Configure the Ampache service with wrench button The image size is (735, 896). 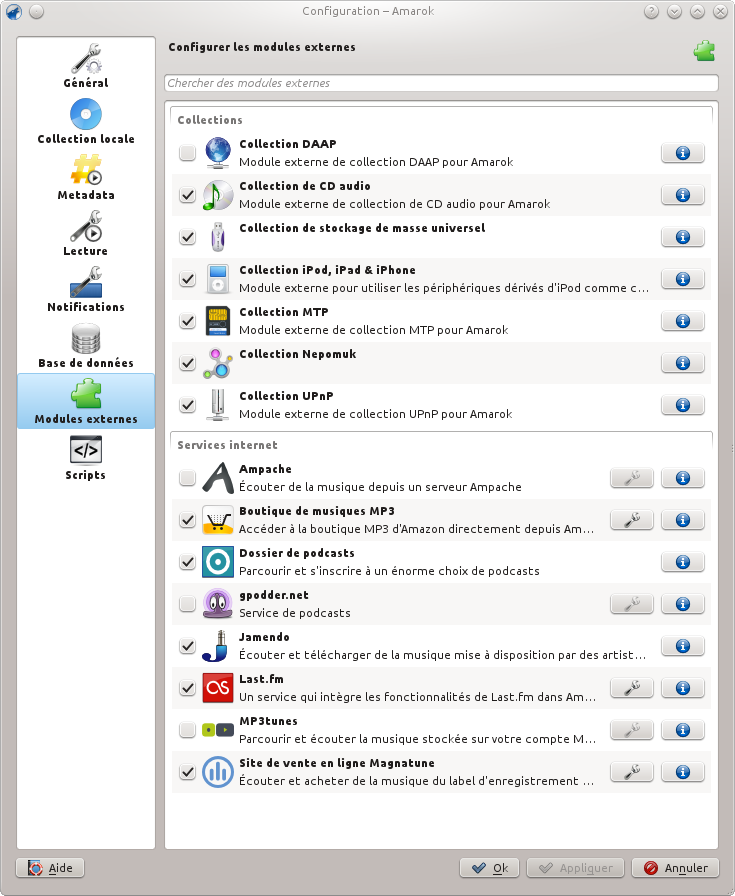click(x=632, y=478)
